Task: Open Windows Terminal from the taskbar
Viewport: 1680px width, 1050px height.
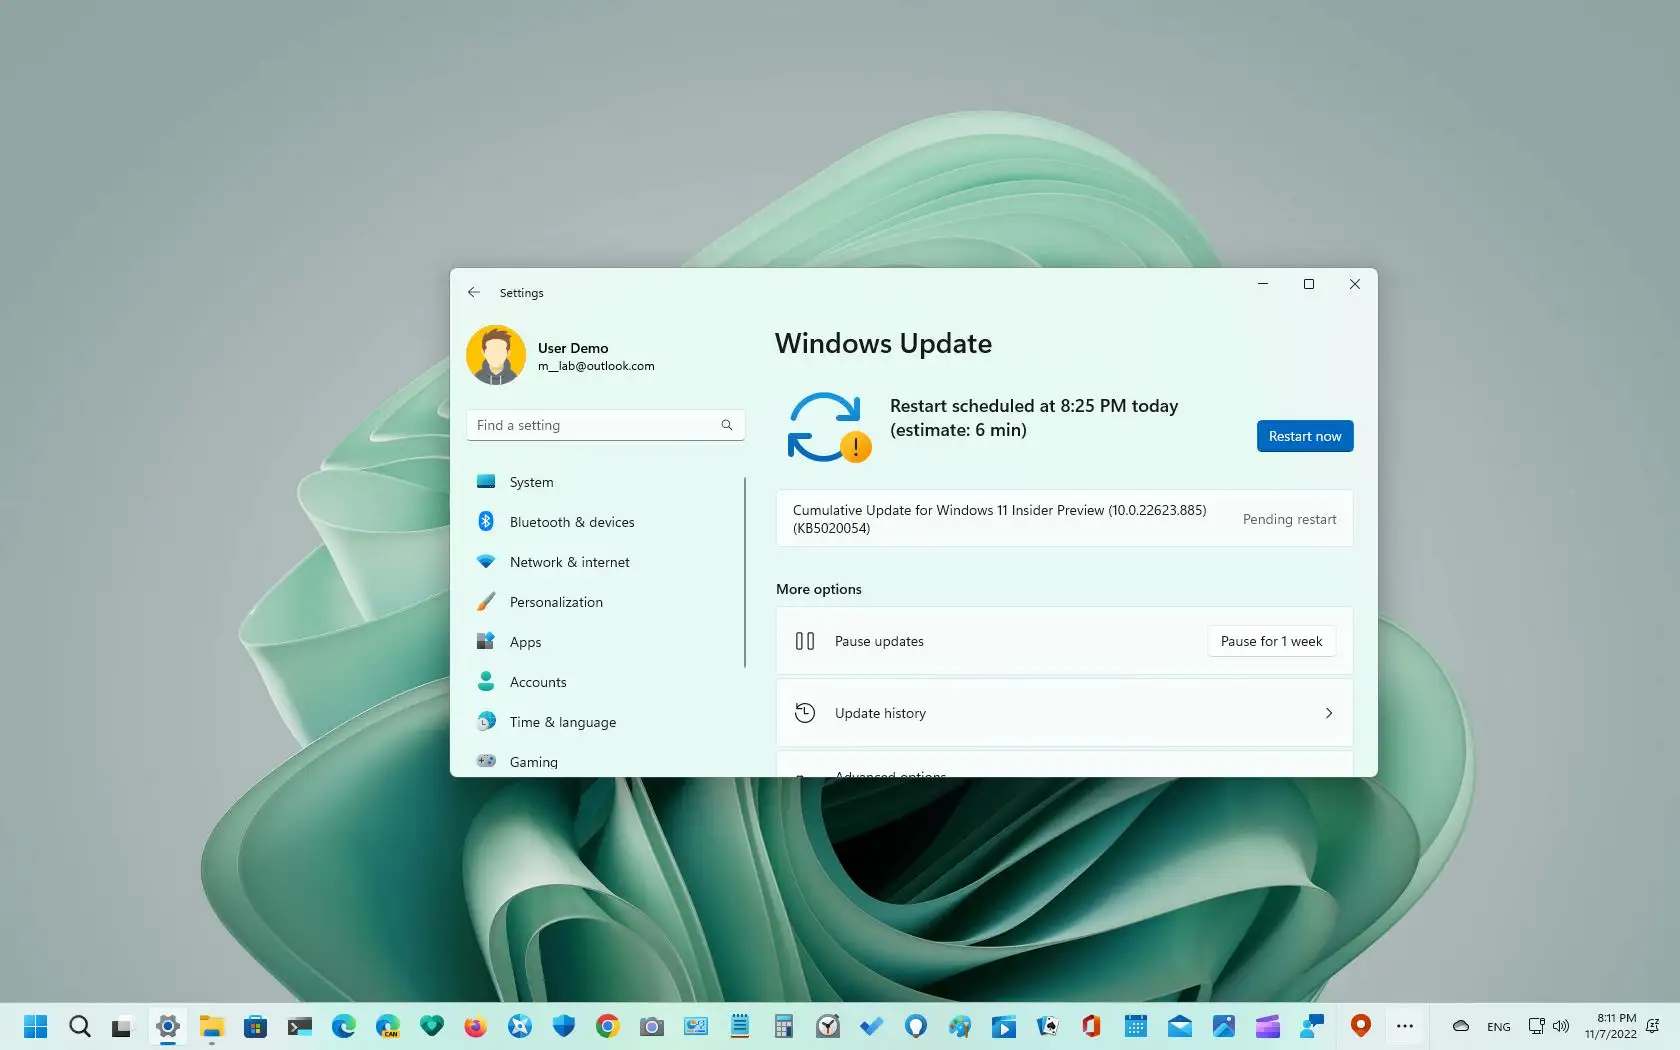Action: (301, 1026)
